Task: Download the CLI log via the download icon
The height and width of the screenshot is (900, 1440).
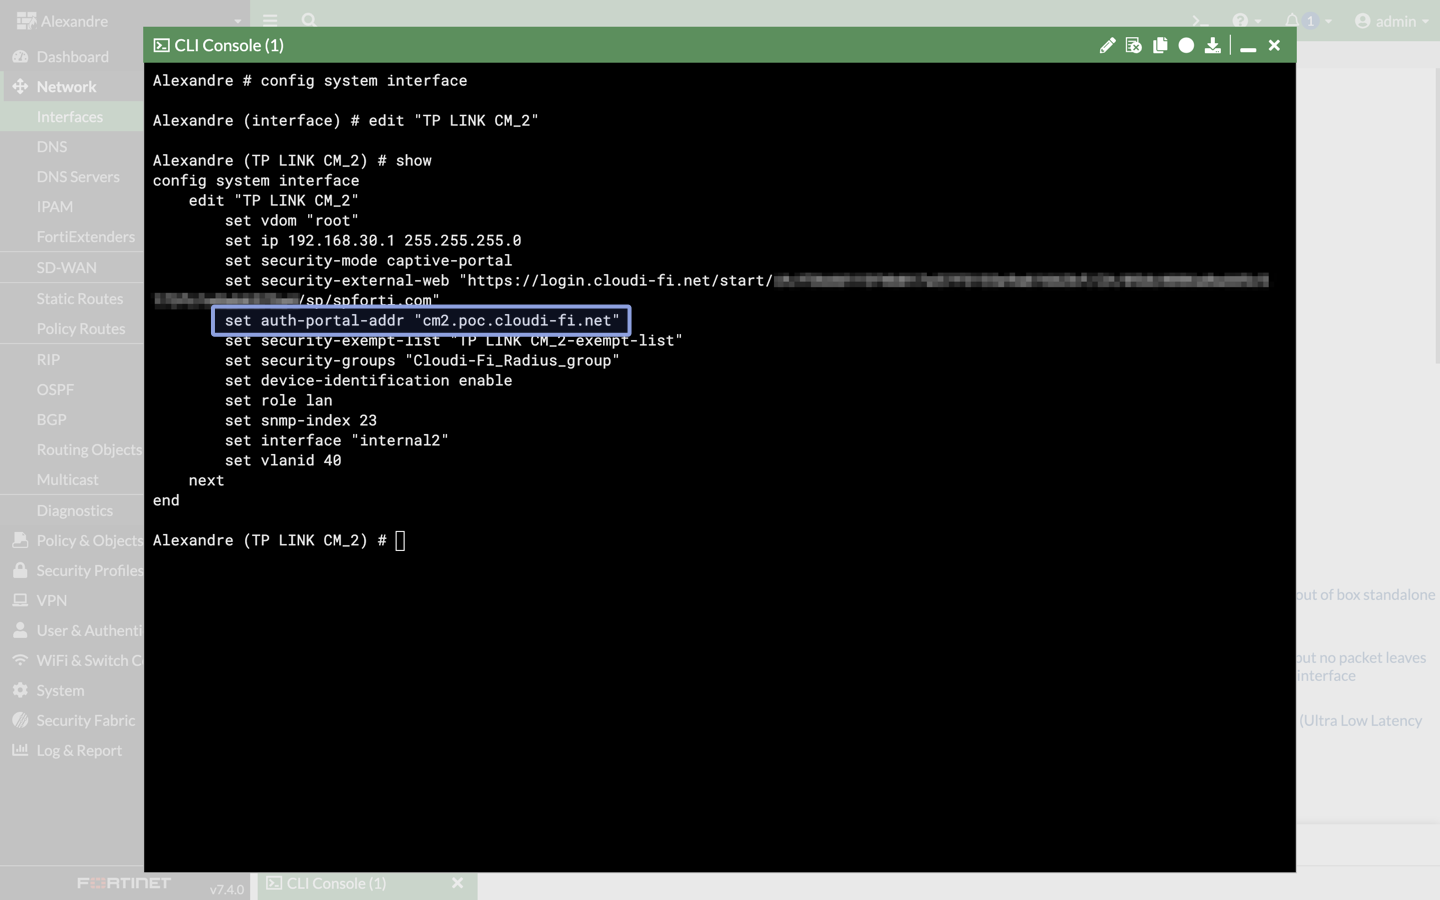Action: [x=1212, y=45]
